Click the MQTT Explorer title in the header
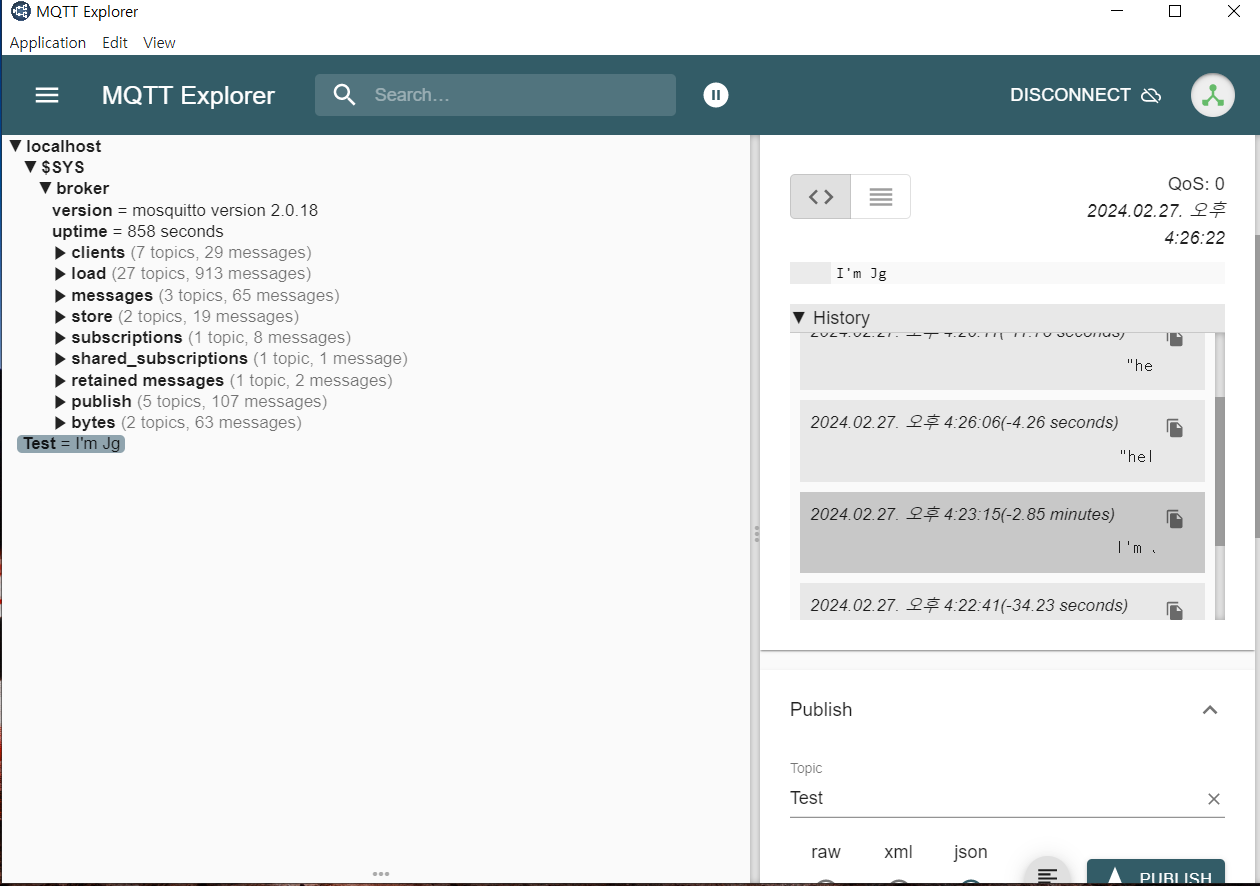Screen dimensions: 1260x886 click(x=188, y=95)
